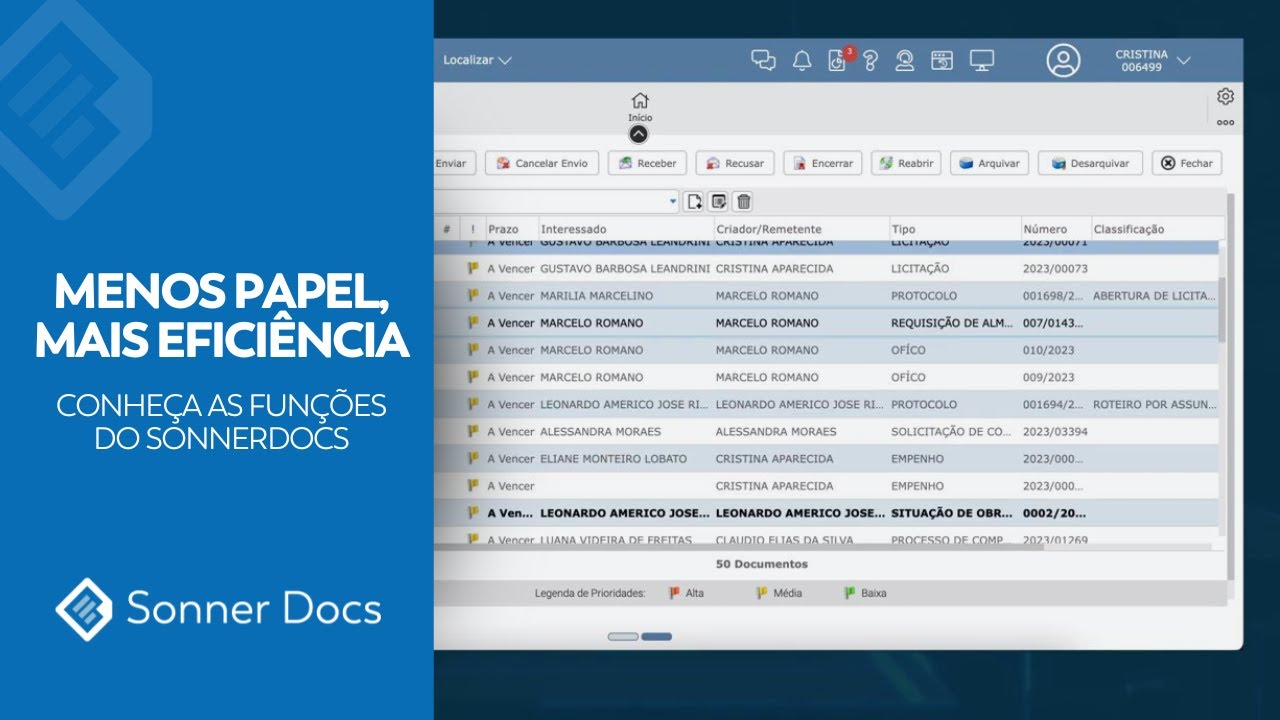The height and width of the screenshot is (720, 1280).
Task: Select the ELIANE MONTEIRO LOBATO row
Action: (x=826, y=459)
